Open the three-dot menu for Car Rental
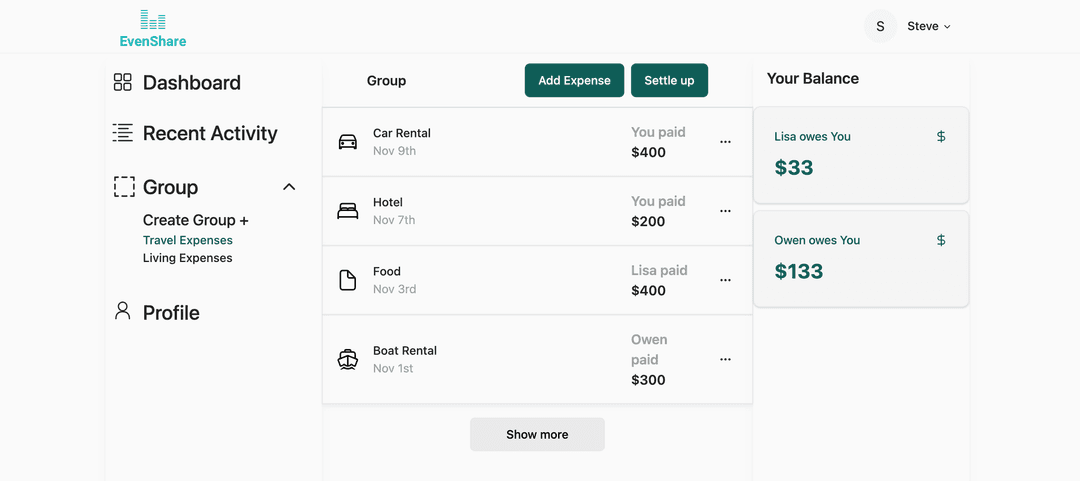This screenshot has width=1080, height=481. point(725,142)
